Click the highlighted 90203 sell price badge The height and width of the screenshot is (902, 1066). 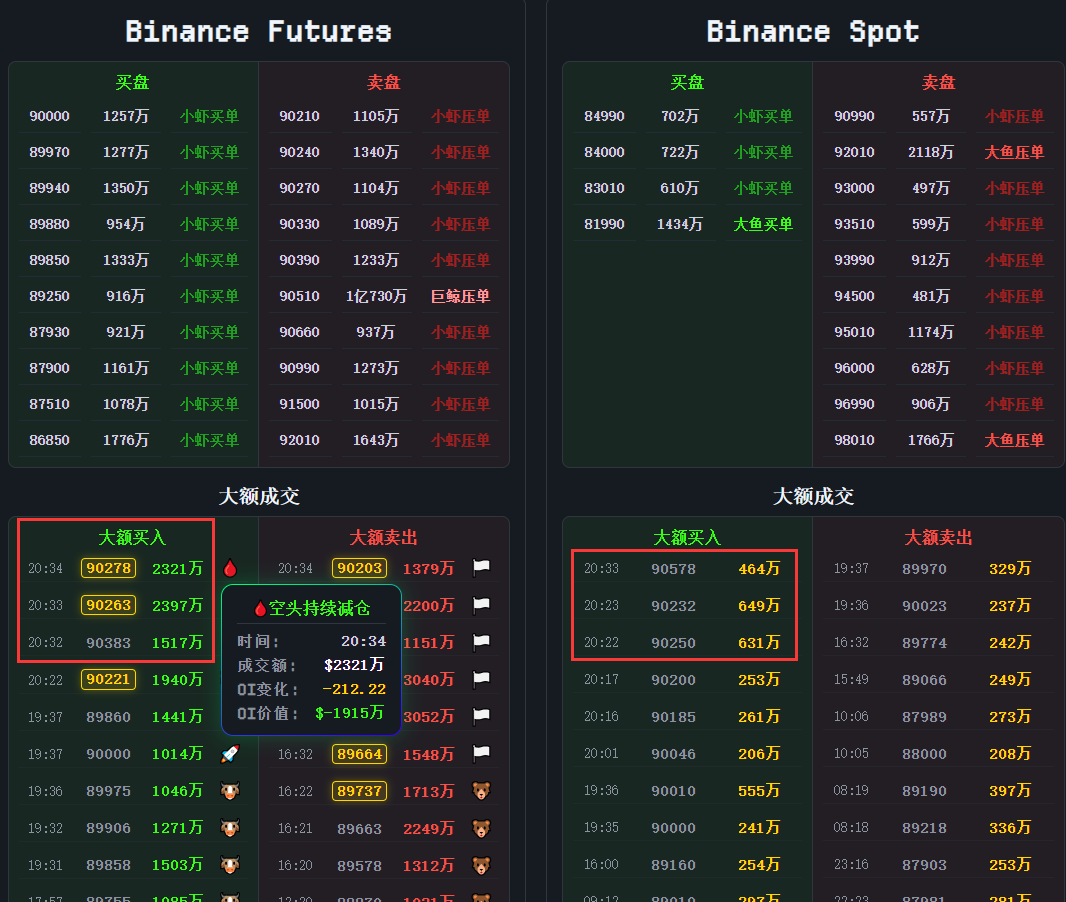(x=360, y=568)
